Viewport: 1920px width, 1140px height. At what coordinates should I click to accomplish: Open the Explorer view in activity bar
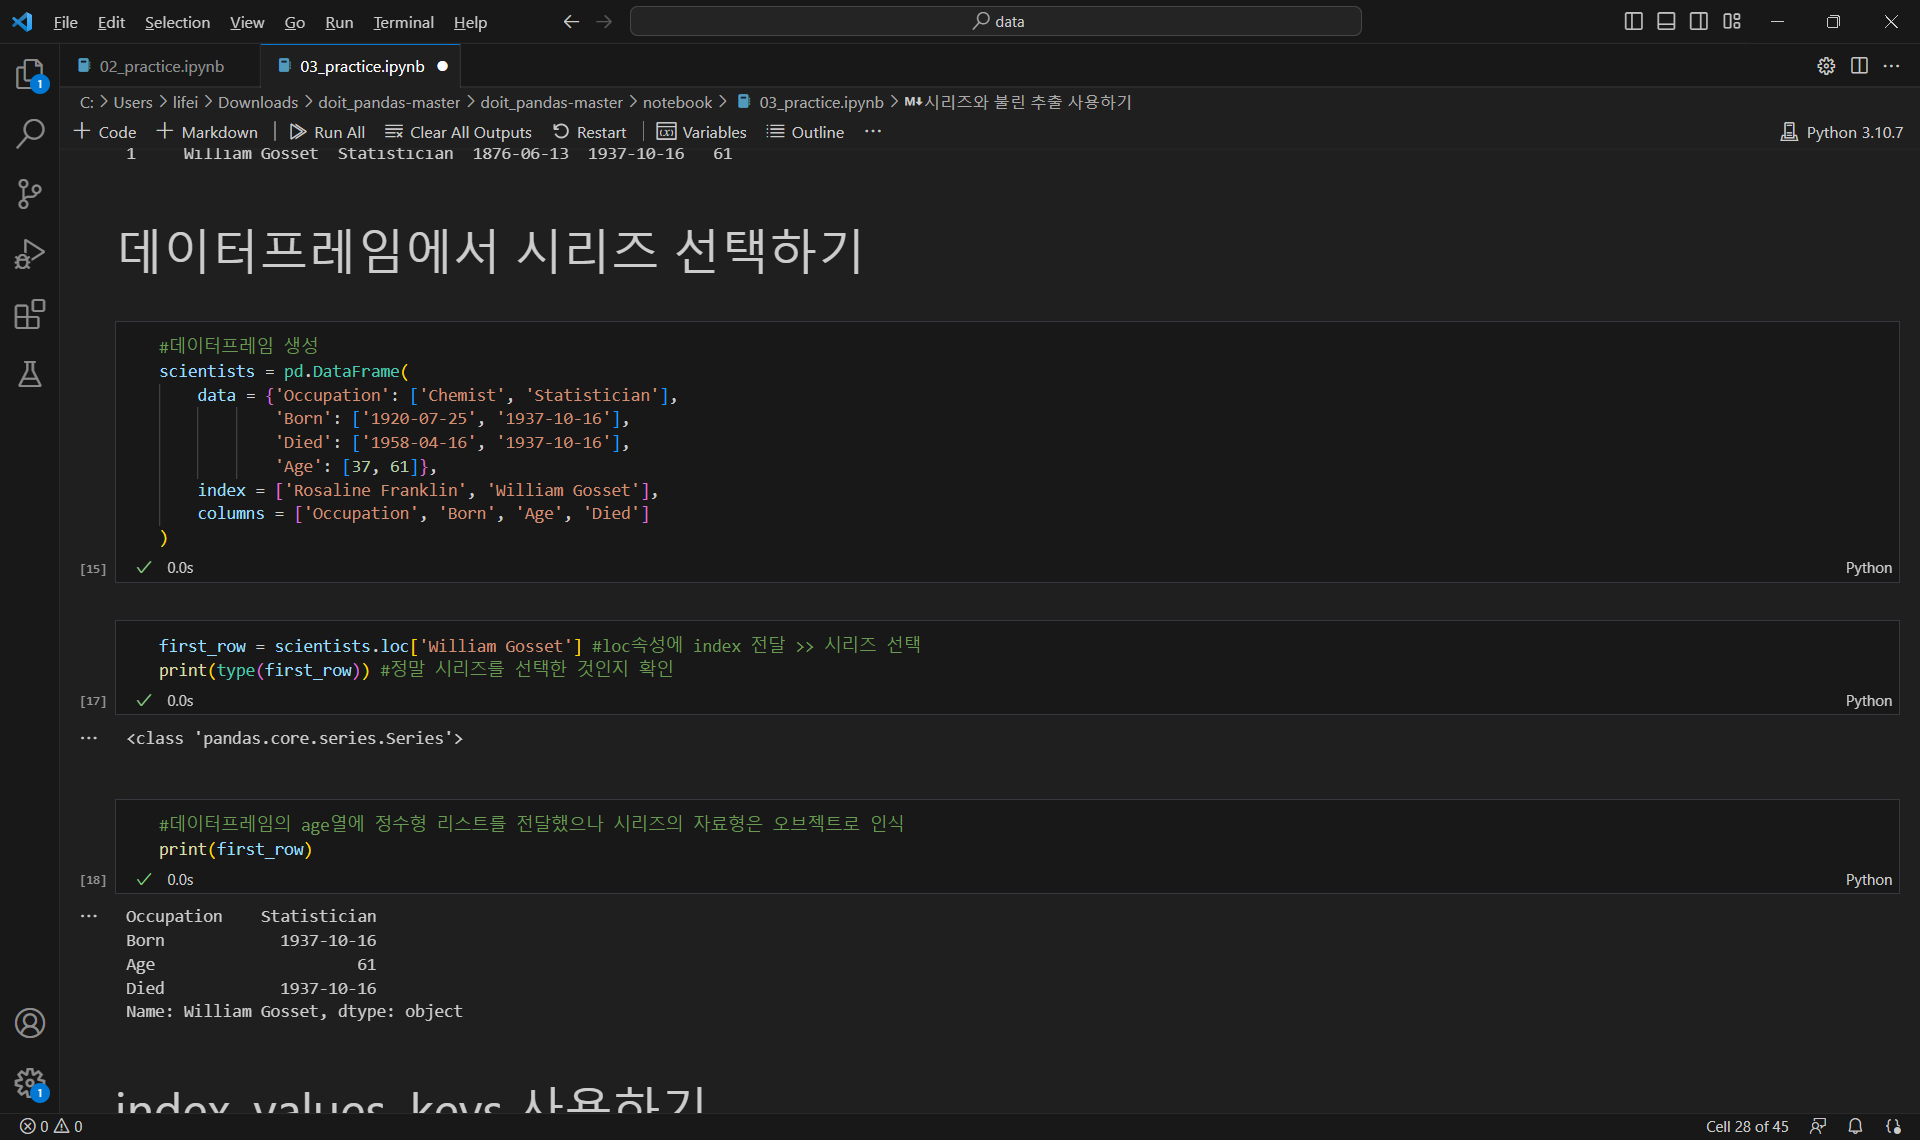point(30,75)
